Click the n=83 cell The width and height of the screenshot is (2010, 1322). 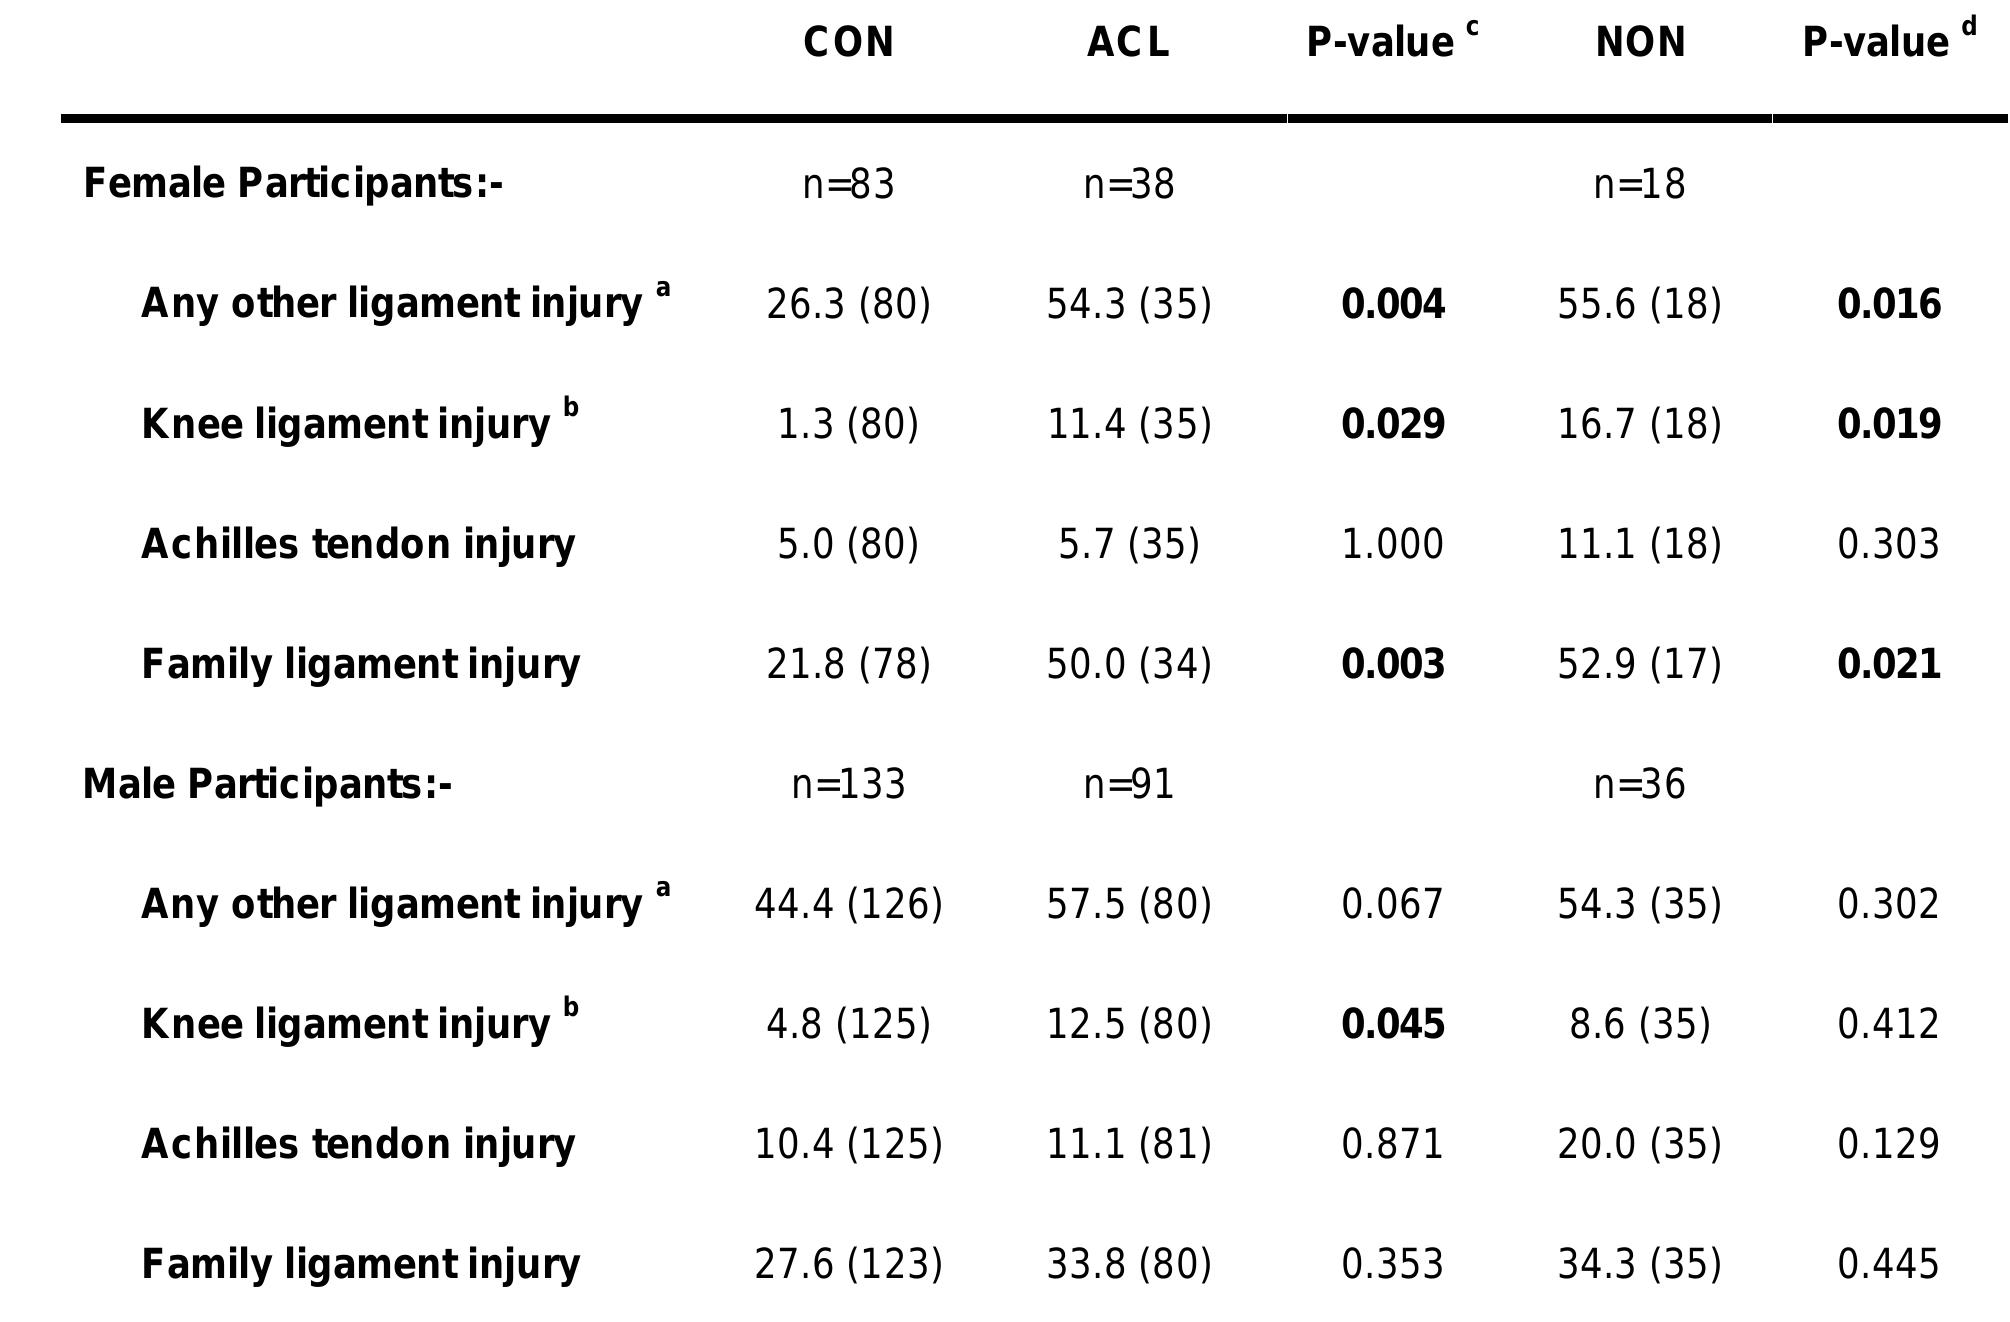(848, 185)
